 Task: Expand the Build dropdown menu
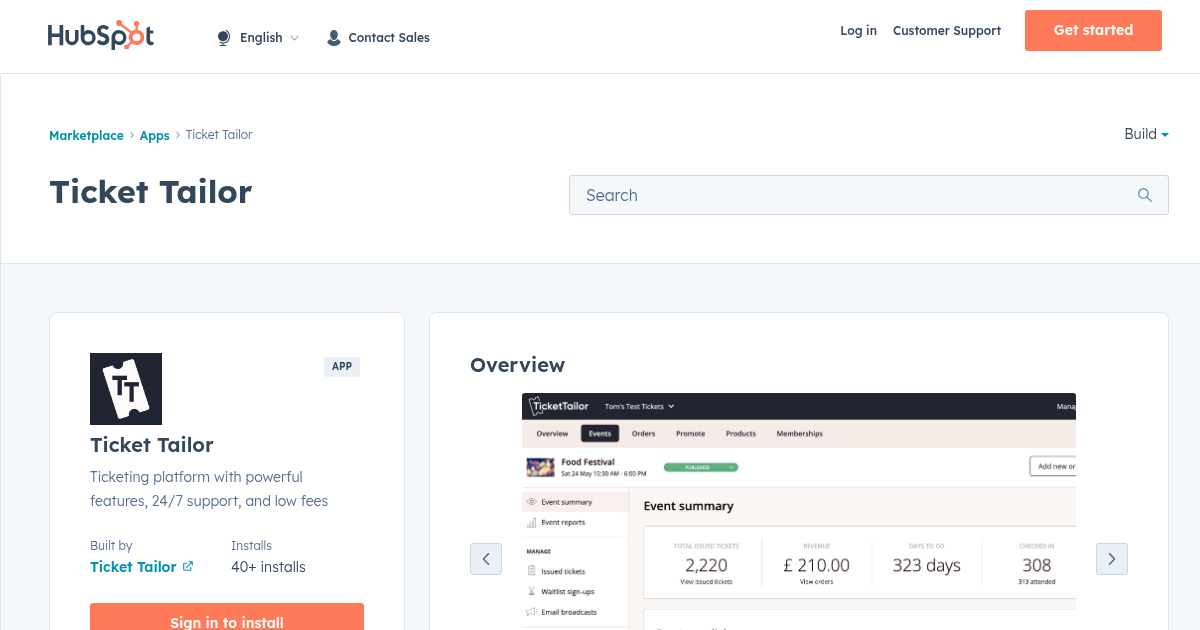(1146, 134)
